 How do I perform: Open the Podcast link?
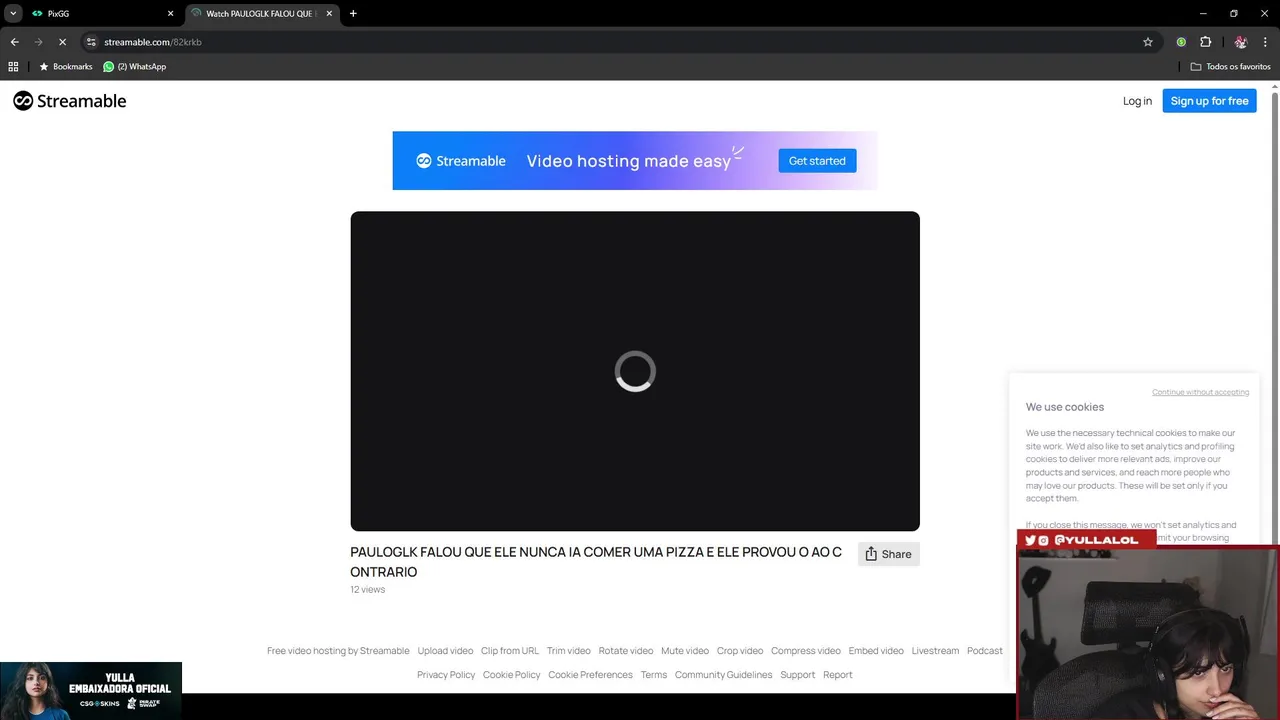click(985, 651)
